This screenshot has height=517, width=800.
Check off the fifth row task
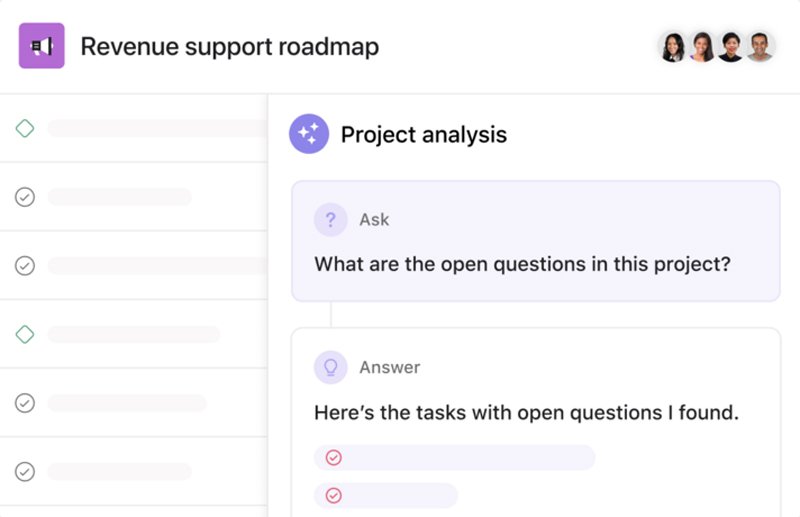point(25,402)
